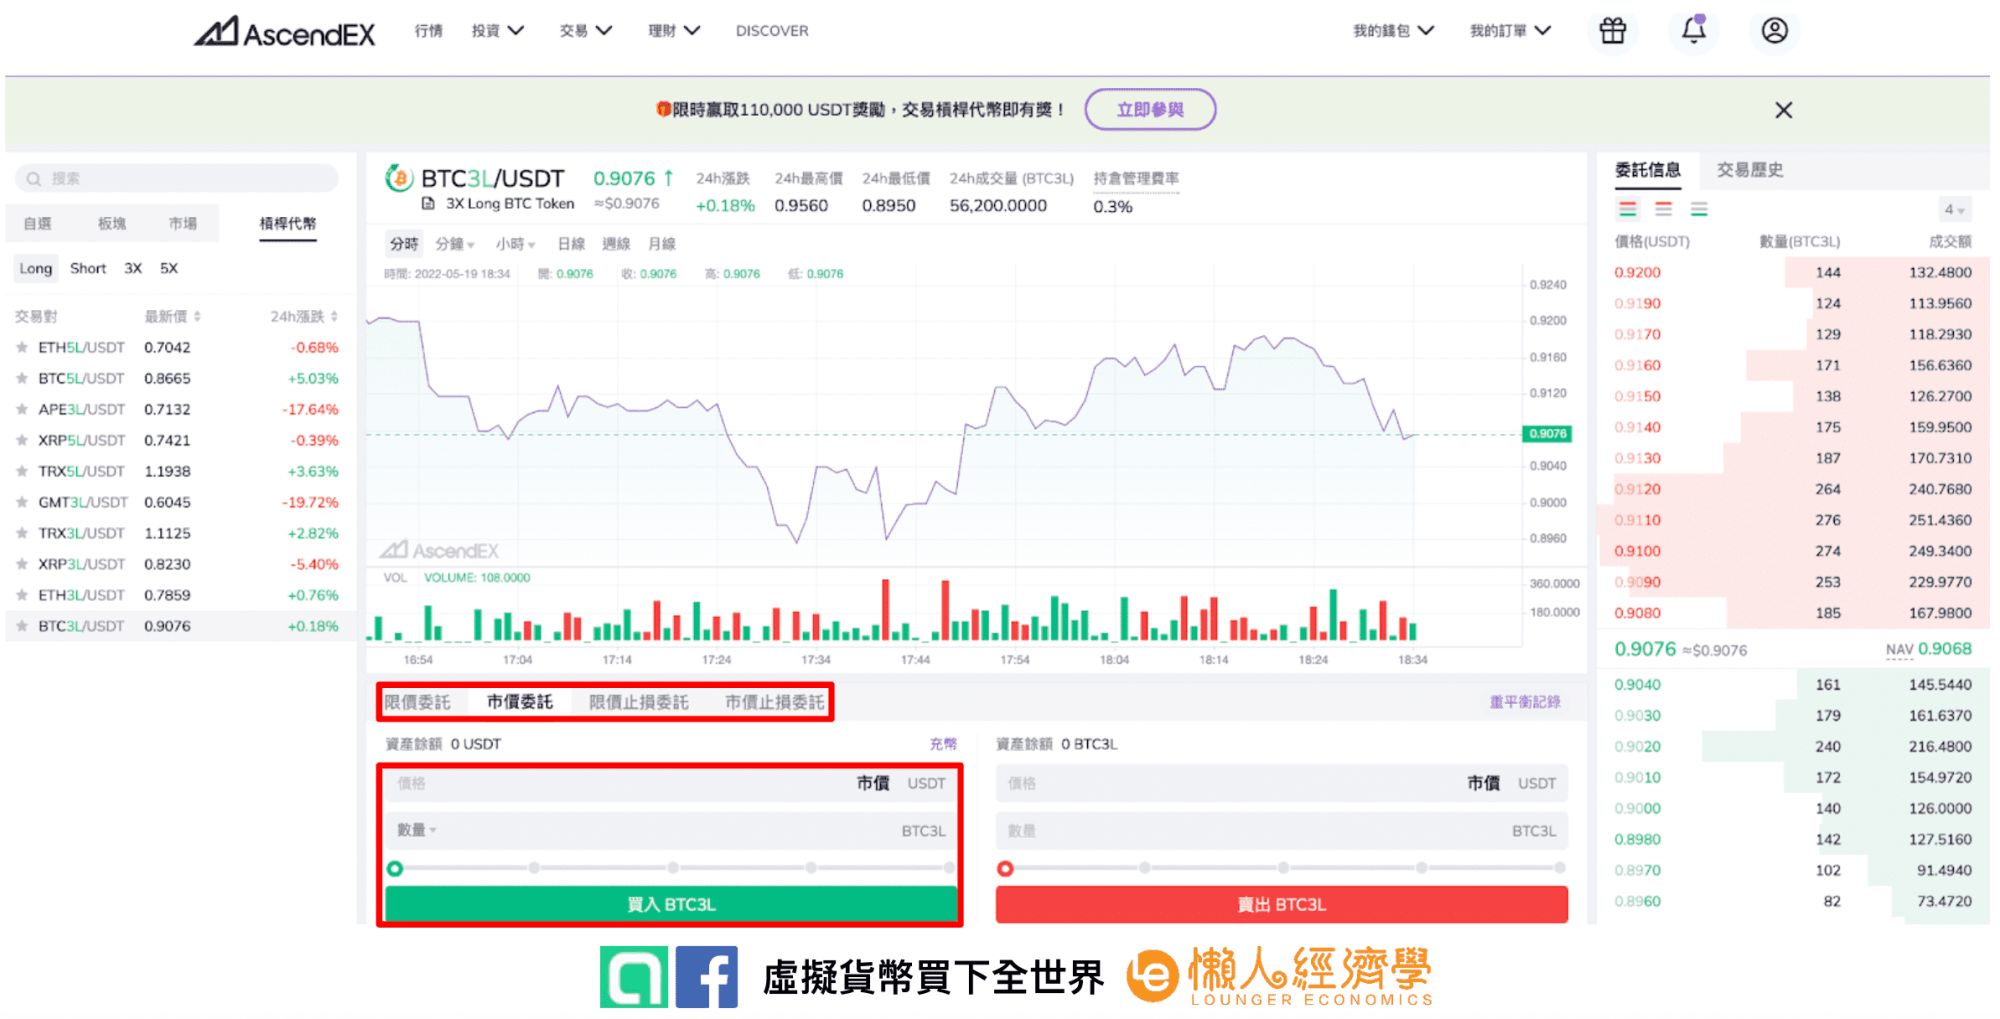This screenshot has height=1019, width=2000.
Task: Click the 買入 BTC3L button
Action: pos(671,904)
